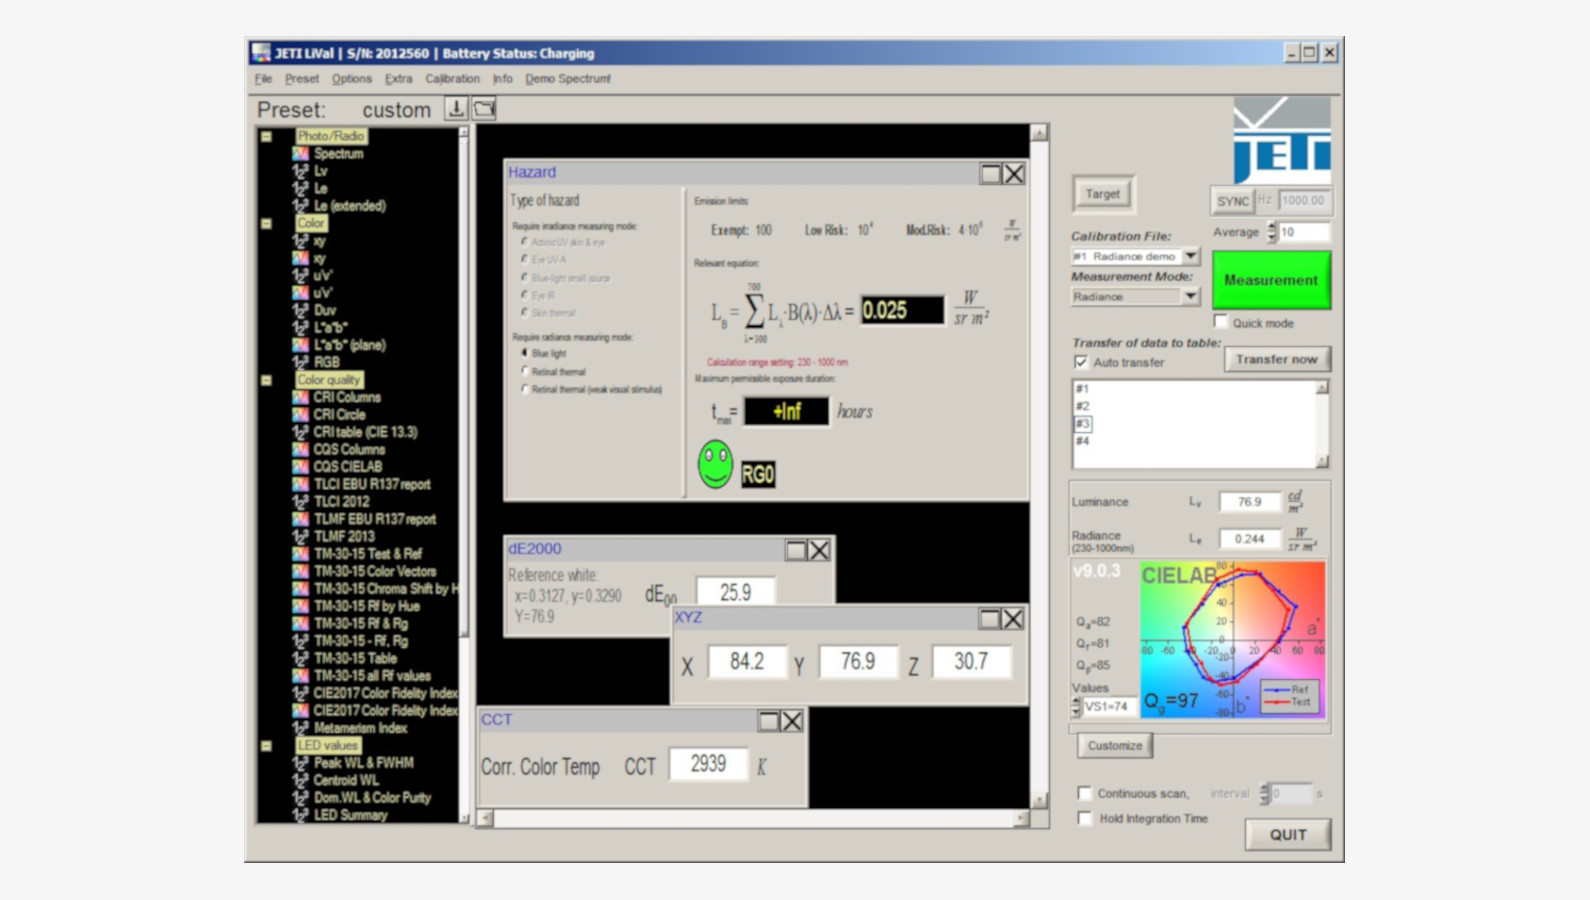
Task: Open the Calibration File dropdown
Action: tap(1190, 257)
